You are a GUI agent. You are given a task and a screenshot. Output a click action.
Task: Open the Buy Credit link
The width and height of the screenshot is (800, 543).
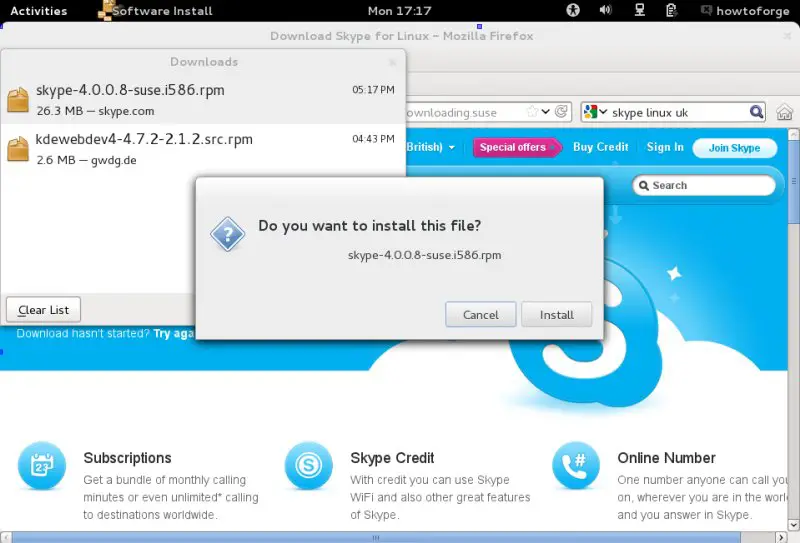coord(601,147)
